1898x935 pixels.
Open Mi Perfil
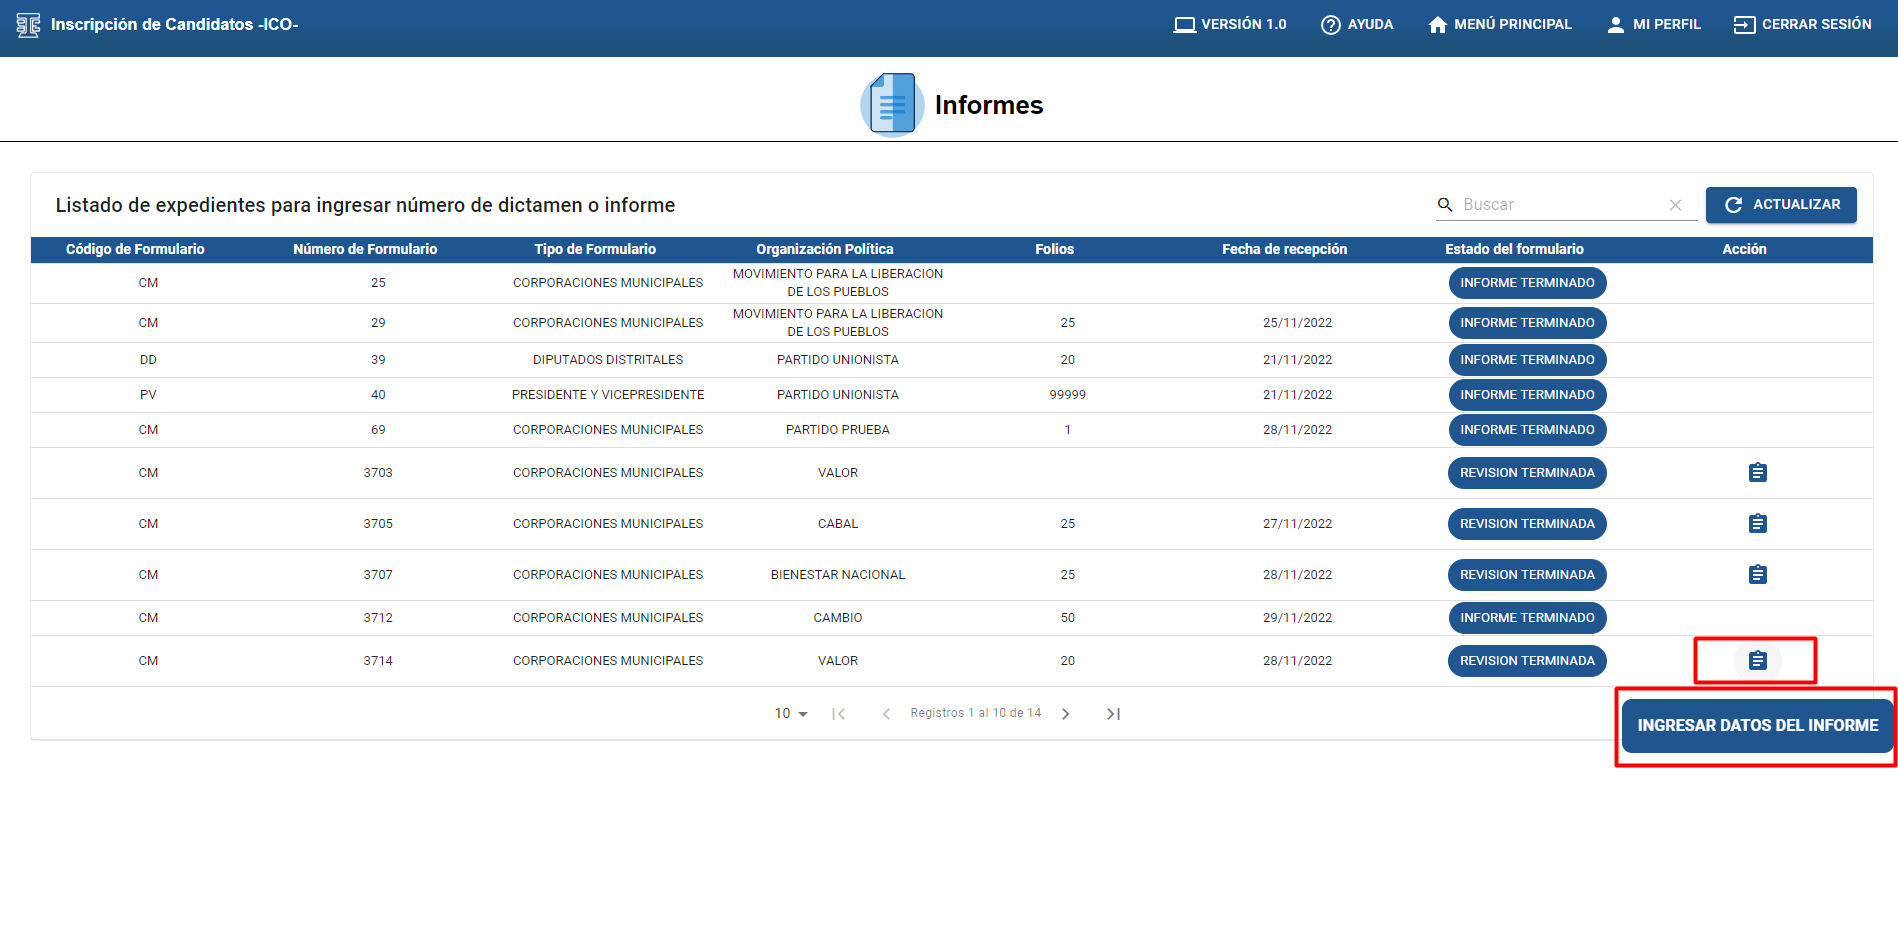(x=1653, y=25)
